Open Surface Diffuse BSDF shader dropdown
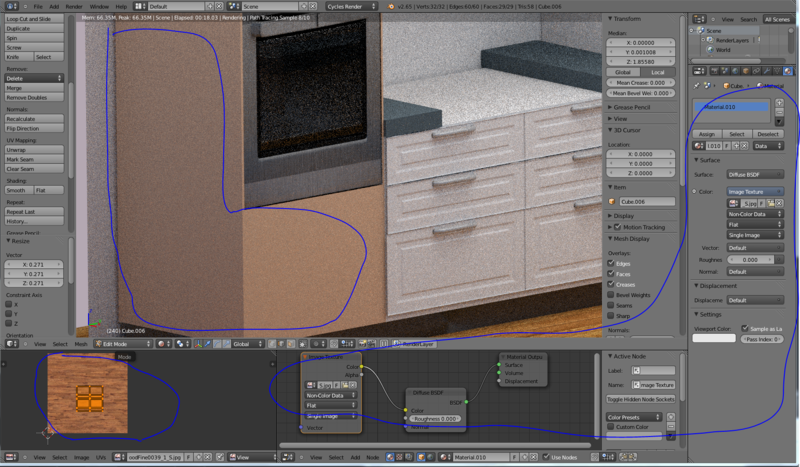The width and height of the screenshot is (800, 467). point(755,175)
